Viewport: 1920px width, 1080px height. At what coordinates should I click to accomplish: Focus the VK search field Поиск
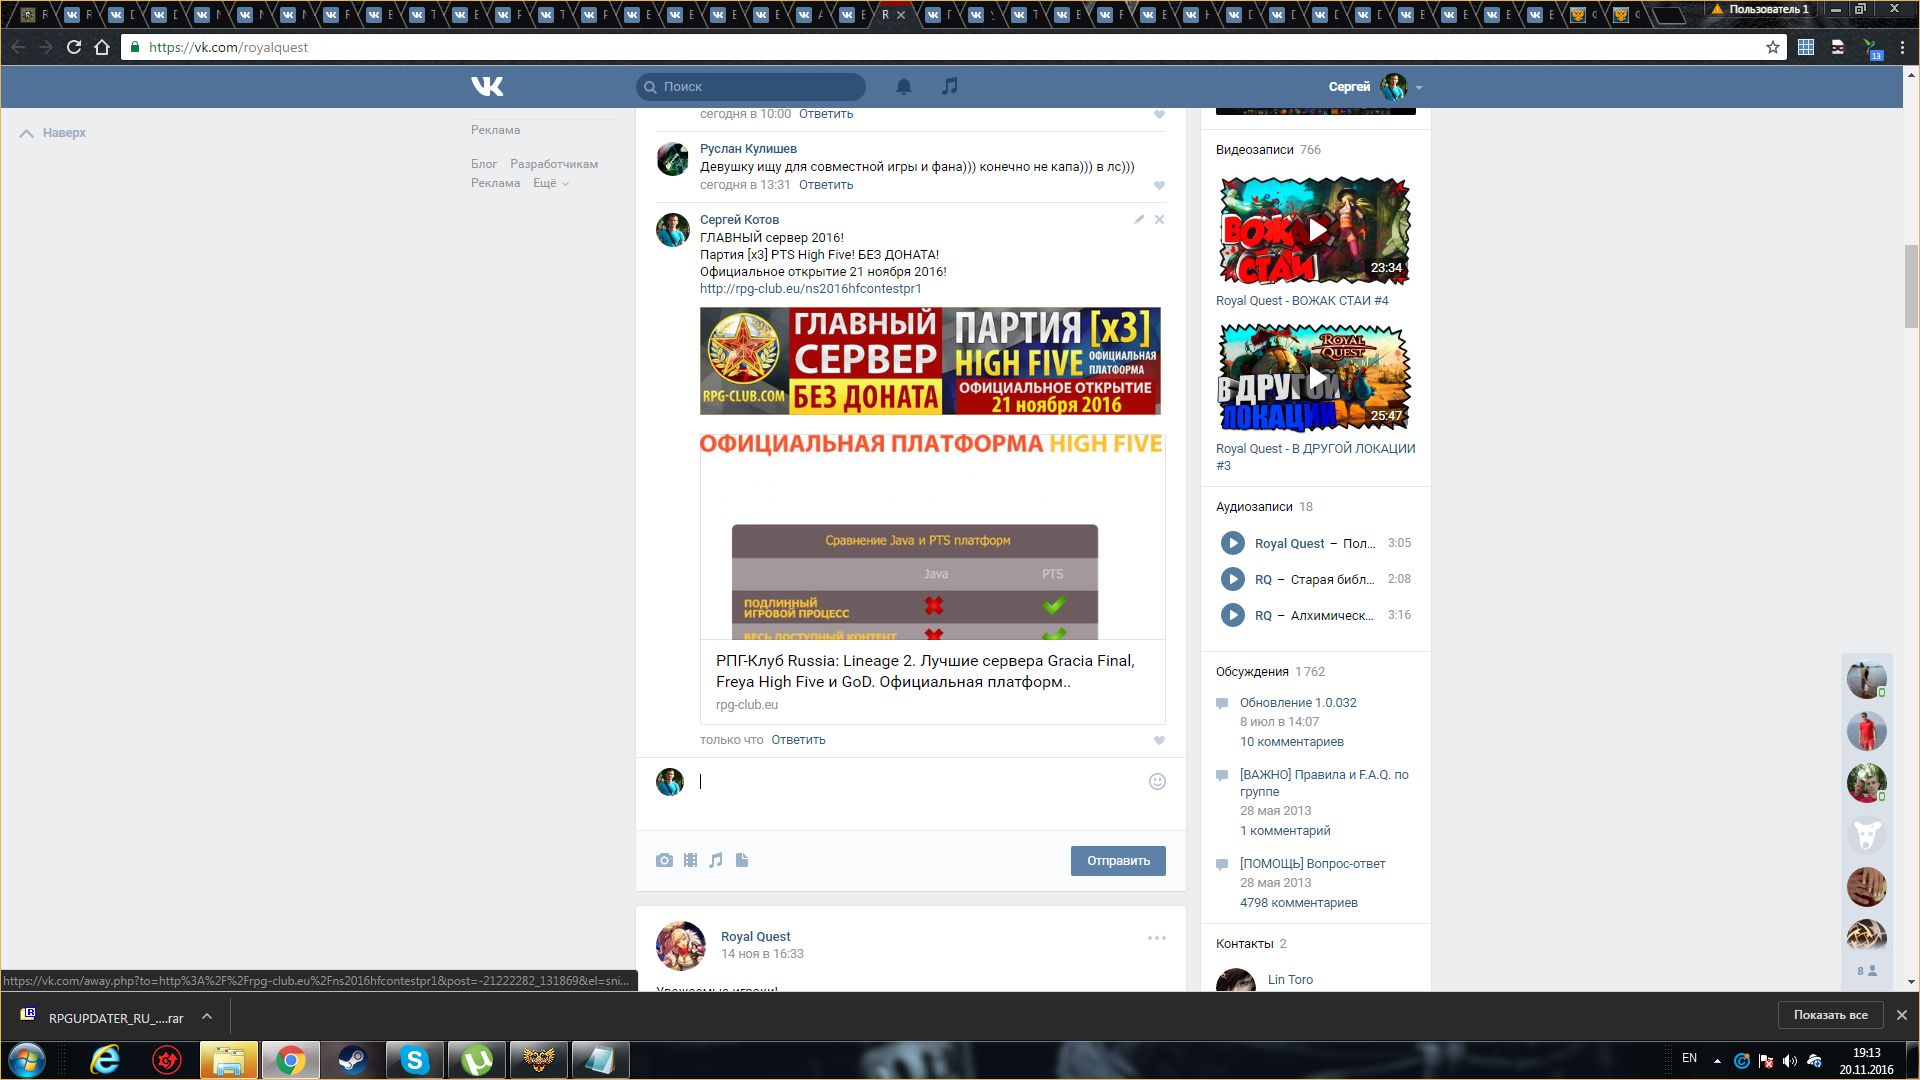tap(751, 87)
